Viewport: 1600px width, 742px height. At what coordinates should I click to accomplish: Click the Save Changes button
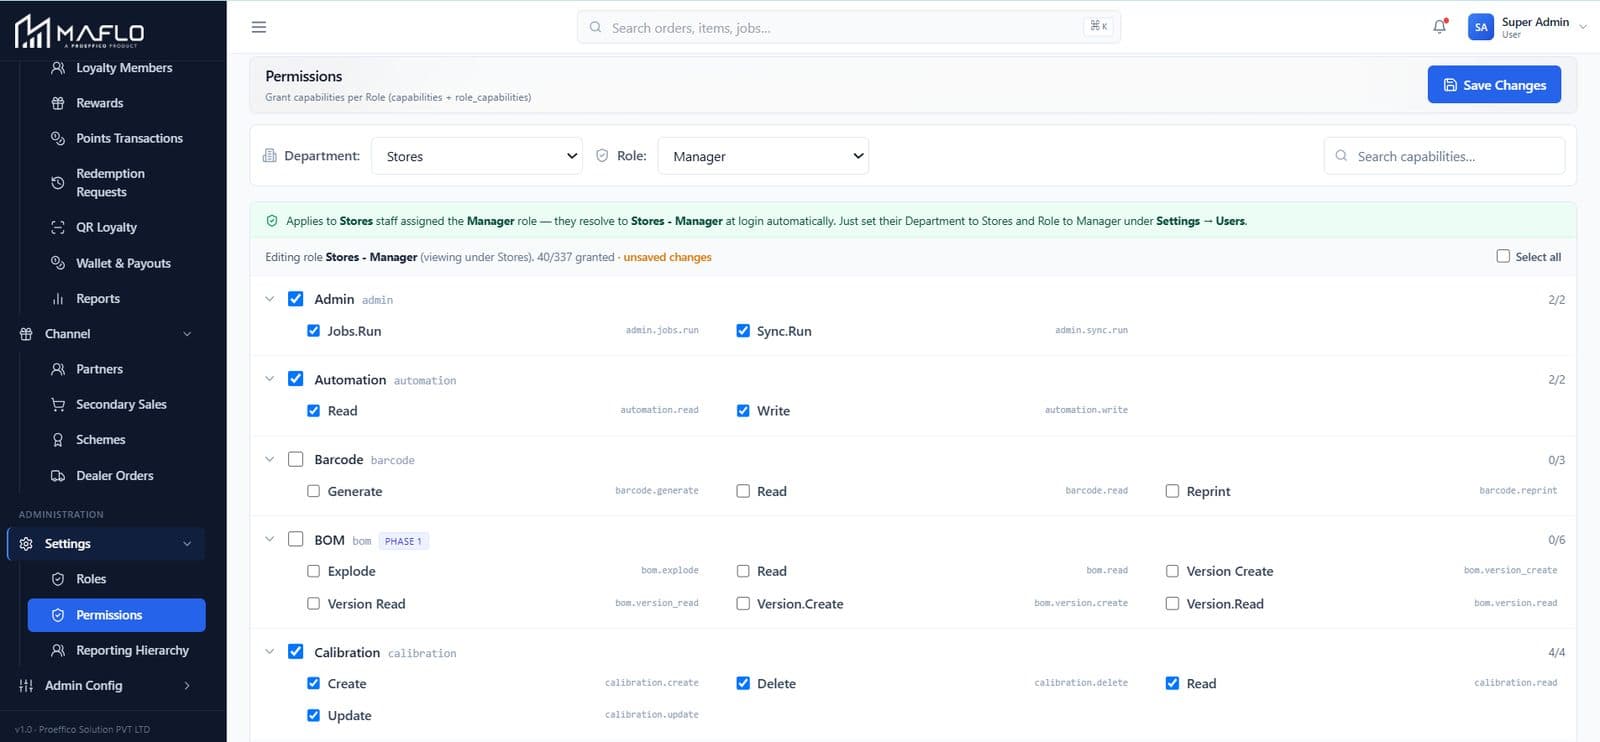point(1494,85)
